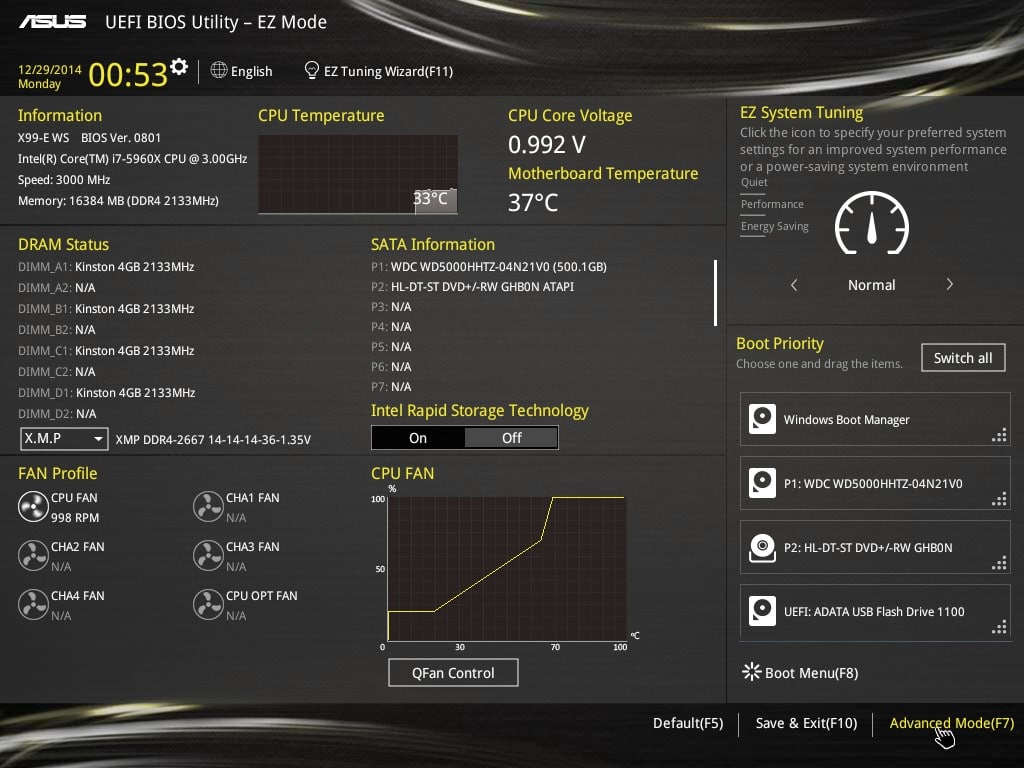Select the CHA1 FAN icon

tap(208, 507)
